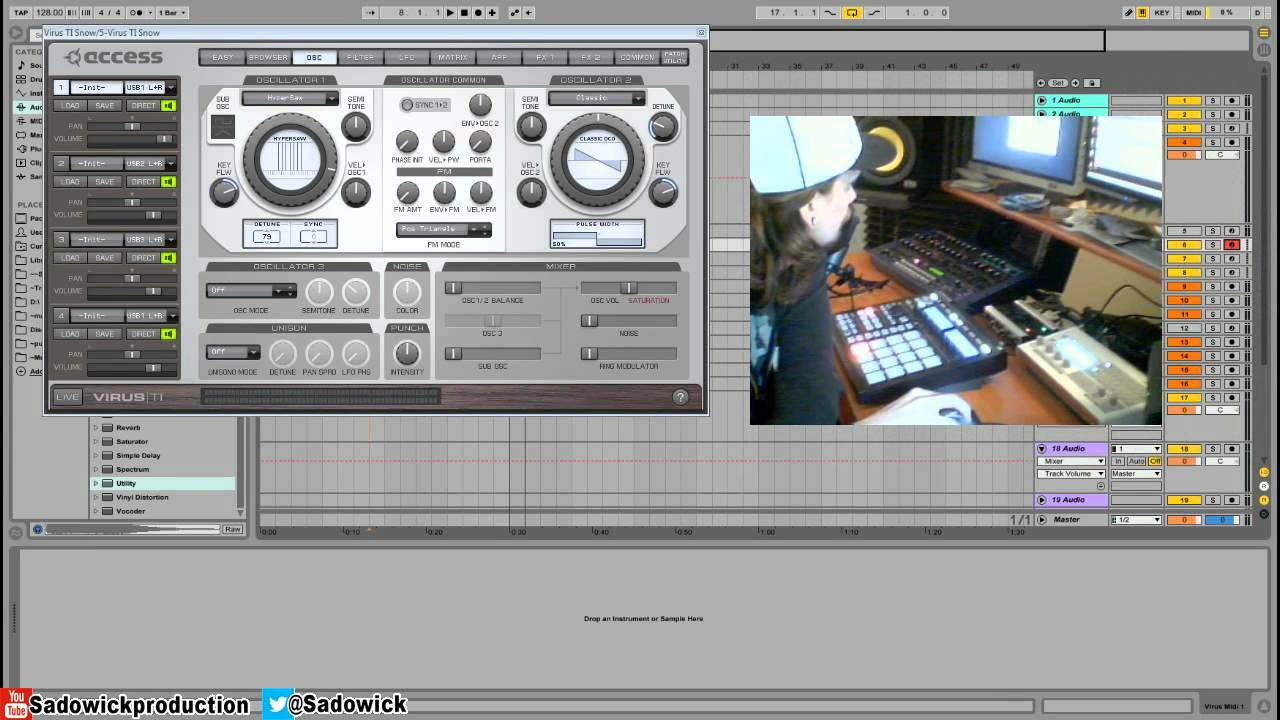The width and height of the screenshot is (1280, 720).
Task: Stop playback with the transport stop button
Action: click(x=464, y=13)
